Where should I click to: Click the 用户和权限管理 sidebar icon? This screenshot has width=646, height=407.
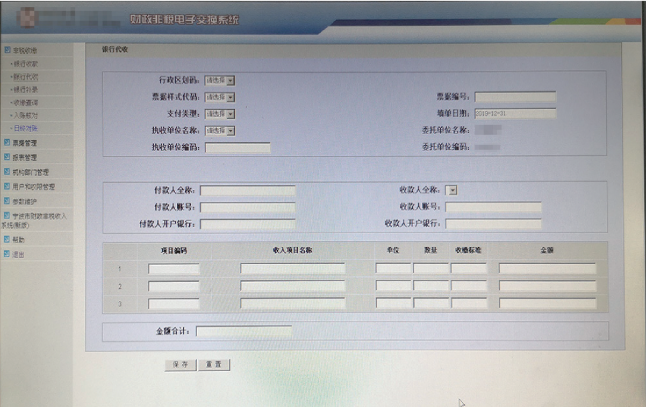tap(7, 186)
